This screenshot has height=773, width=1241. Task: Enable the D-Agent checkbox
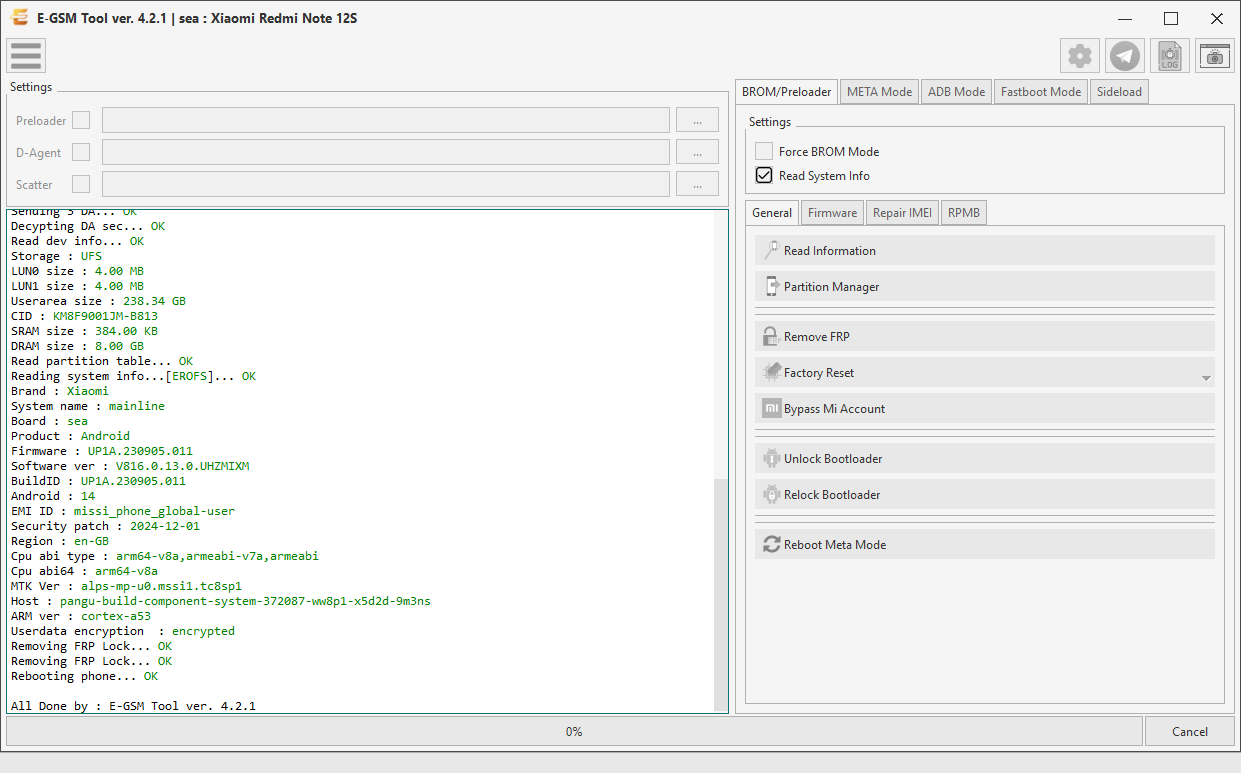81,152
